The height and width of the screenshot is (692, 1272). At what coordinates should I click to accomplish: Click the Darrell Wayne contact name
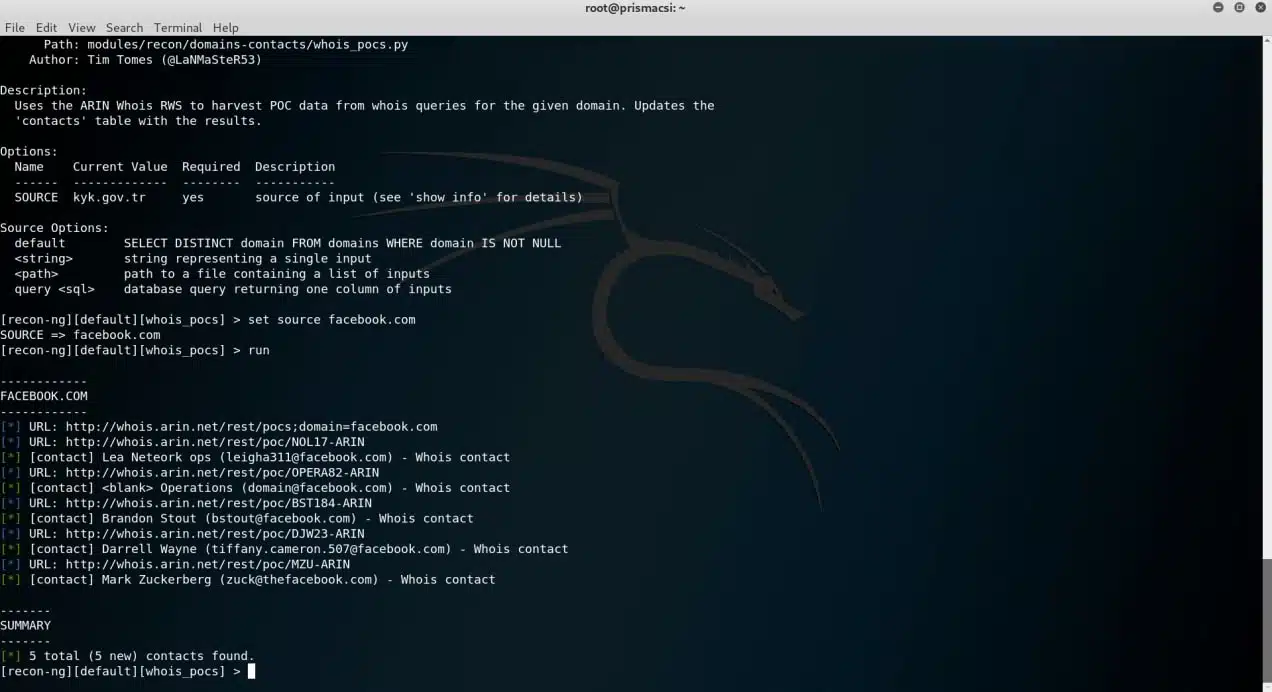(150, 549)
